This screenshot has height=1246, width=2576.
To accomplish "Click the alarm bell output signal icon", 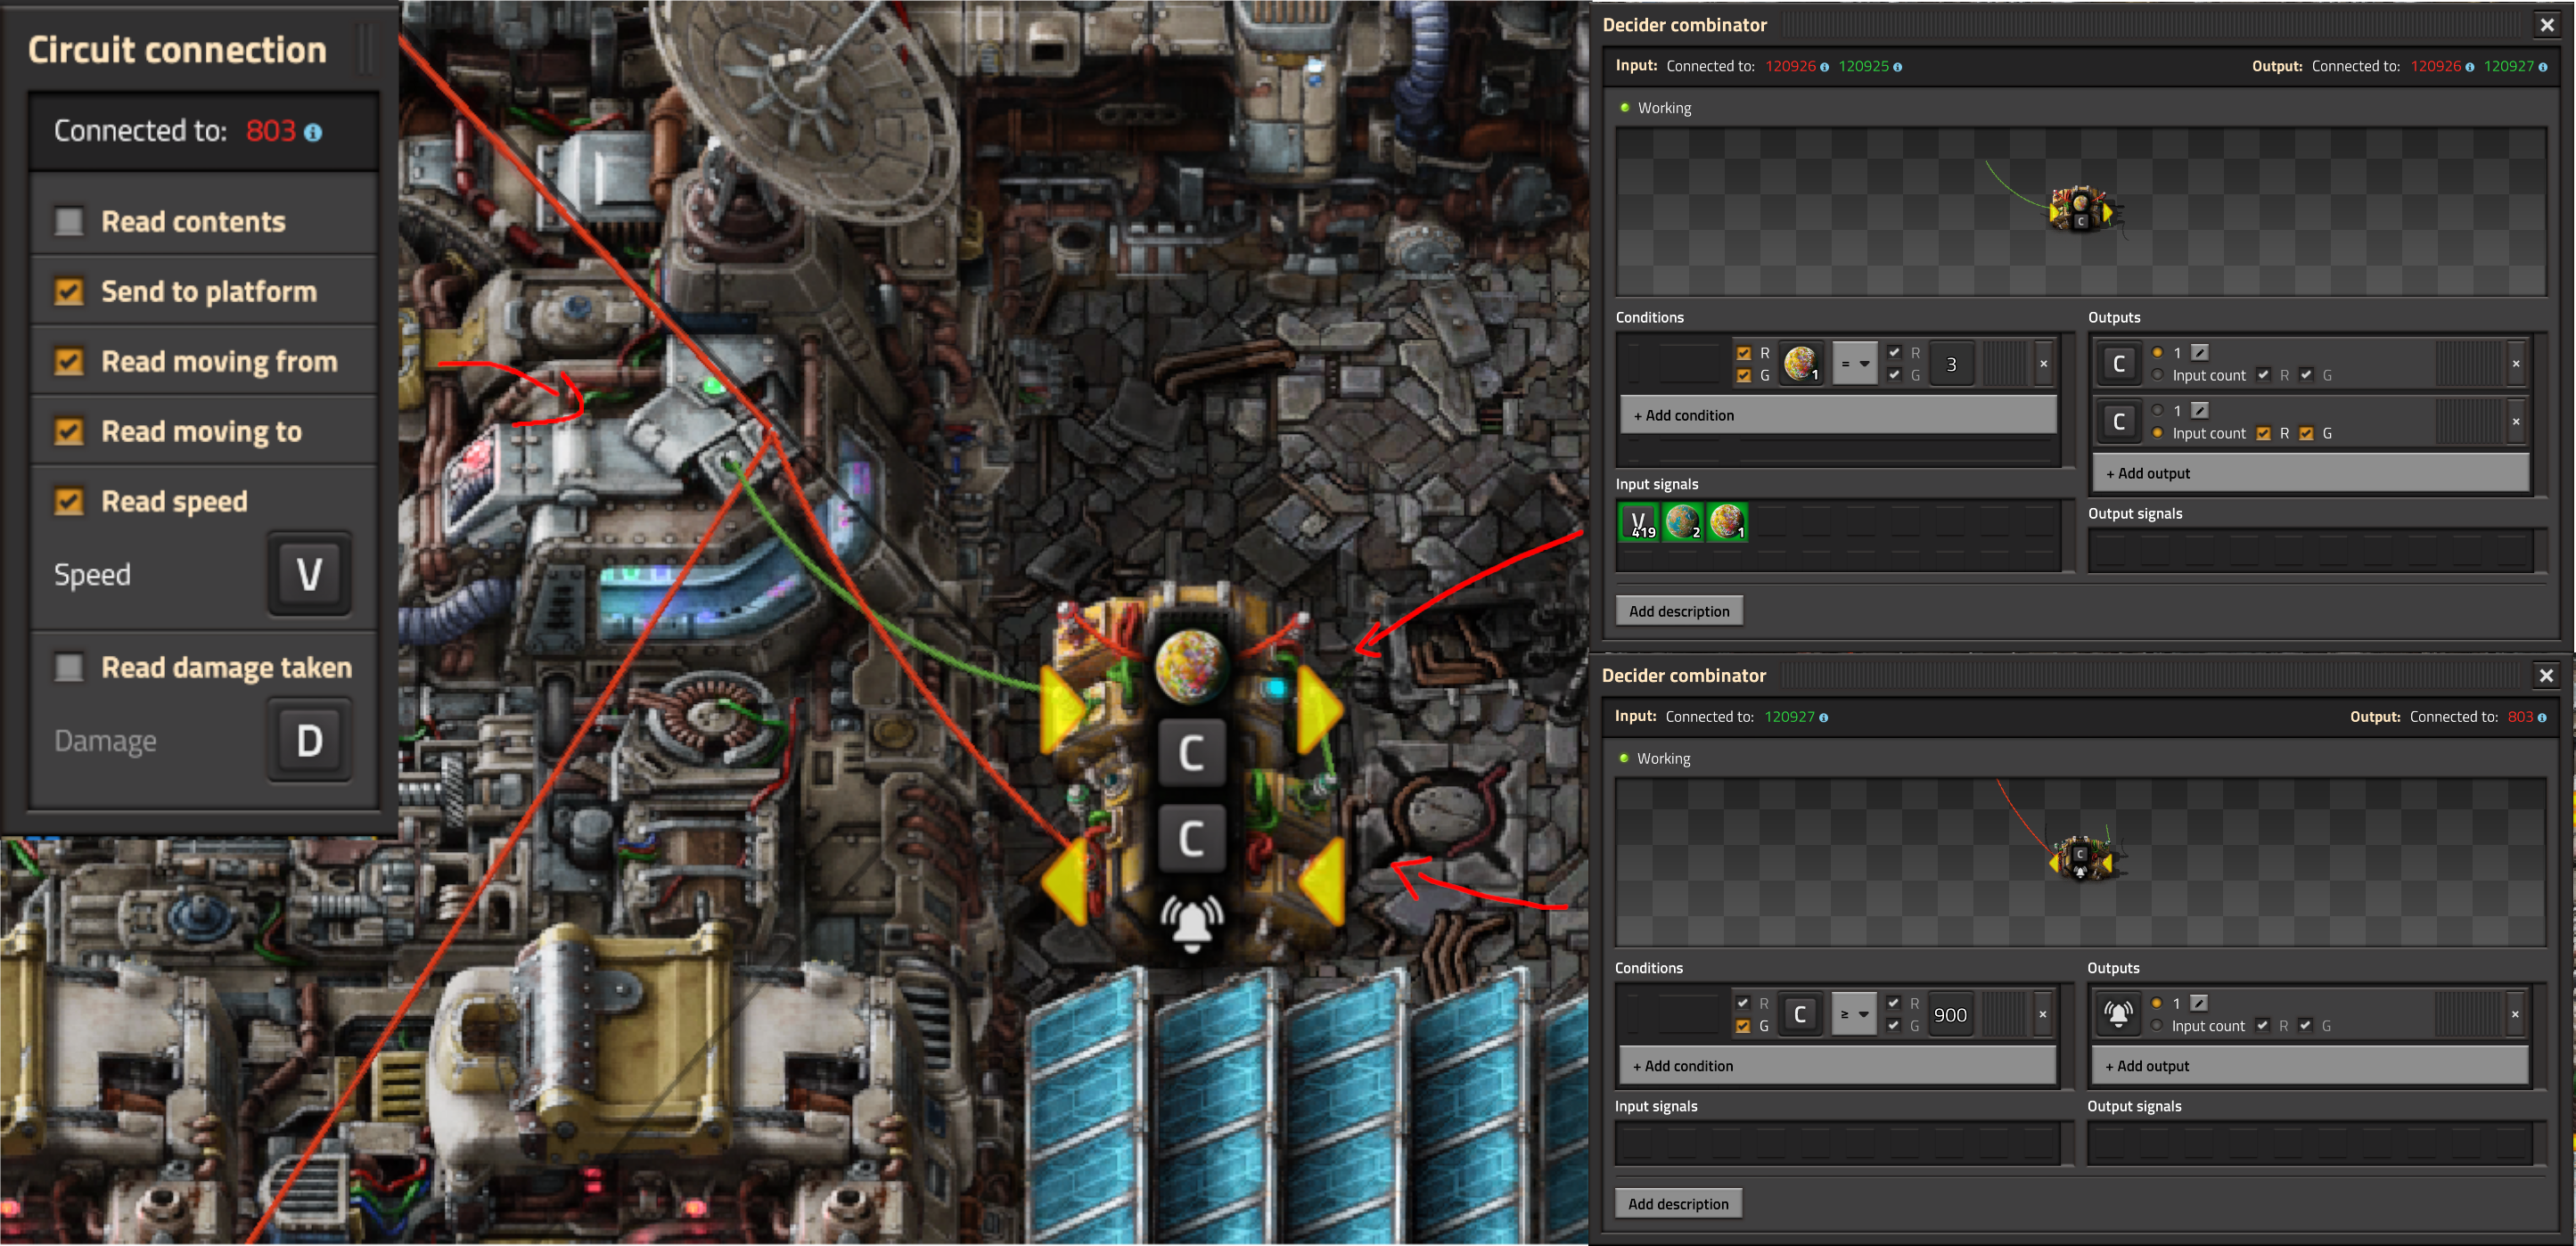I will [x=2117, y=1014].
